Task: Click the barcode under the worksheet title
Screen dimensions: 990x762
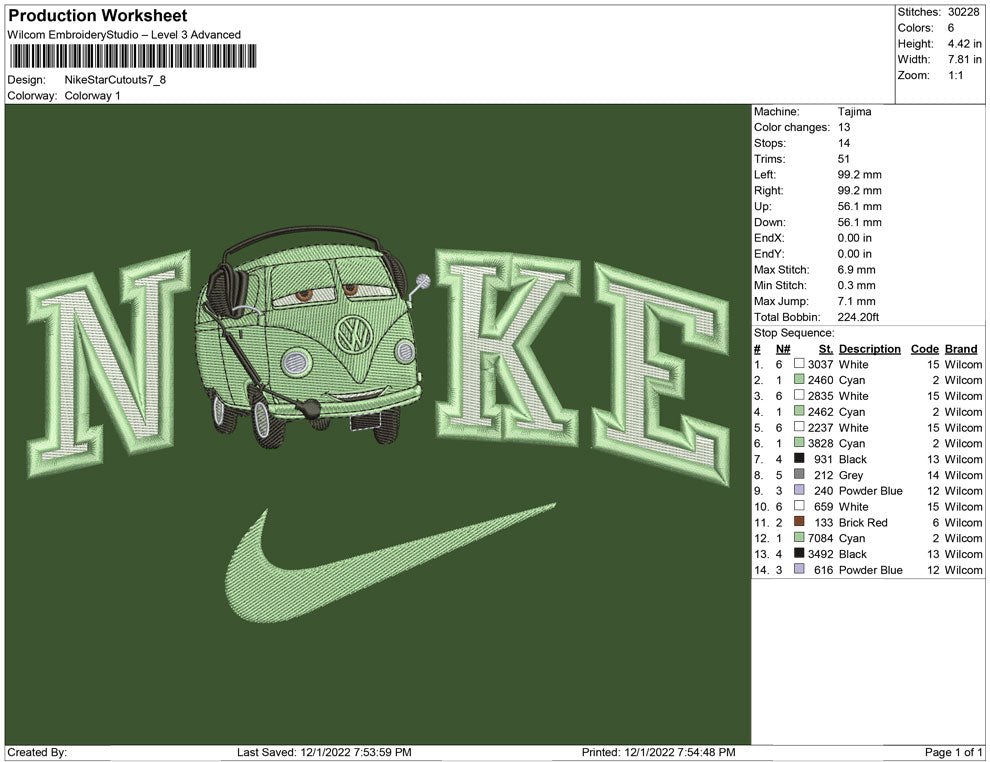Action: 133,56
